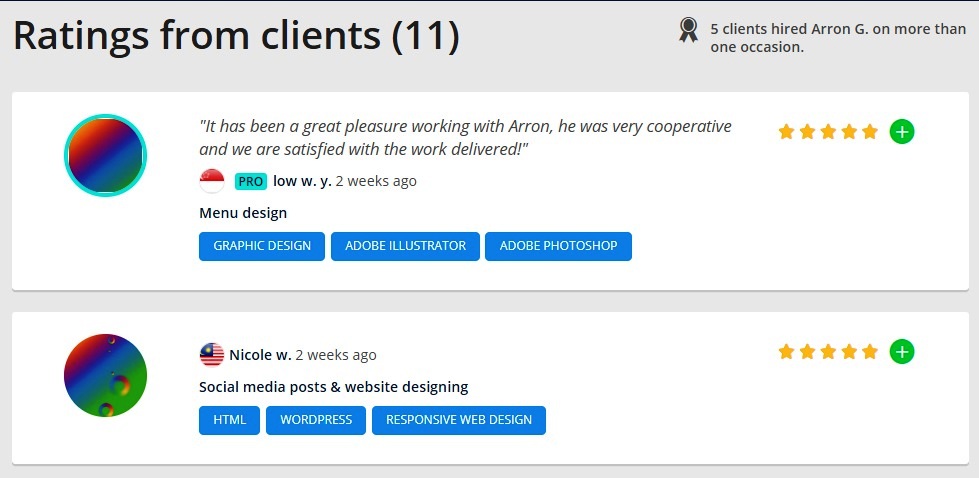Click the Malaysia flag icon
Viewport: 979px width, 478px height.
click(212, 355)
